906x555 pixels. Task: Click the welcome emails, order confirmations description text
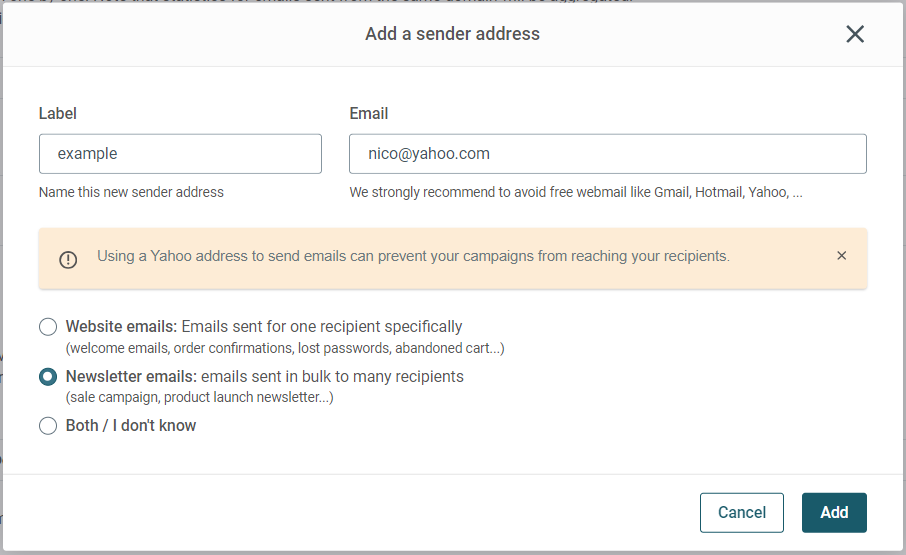tap(285, 348)
